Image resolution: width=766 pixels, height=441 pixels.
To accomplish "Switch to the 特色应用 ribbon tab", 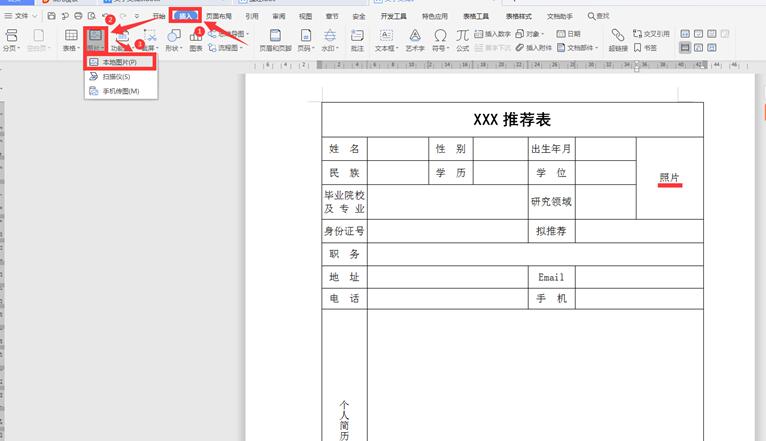I will click(x=435, y=16).
